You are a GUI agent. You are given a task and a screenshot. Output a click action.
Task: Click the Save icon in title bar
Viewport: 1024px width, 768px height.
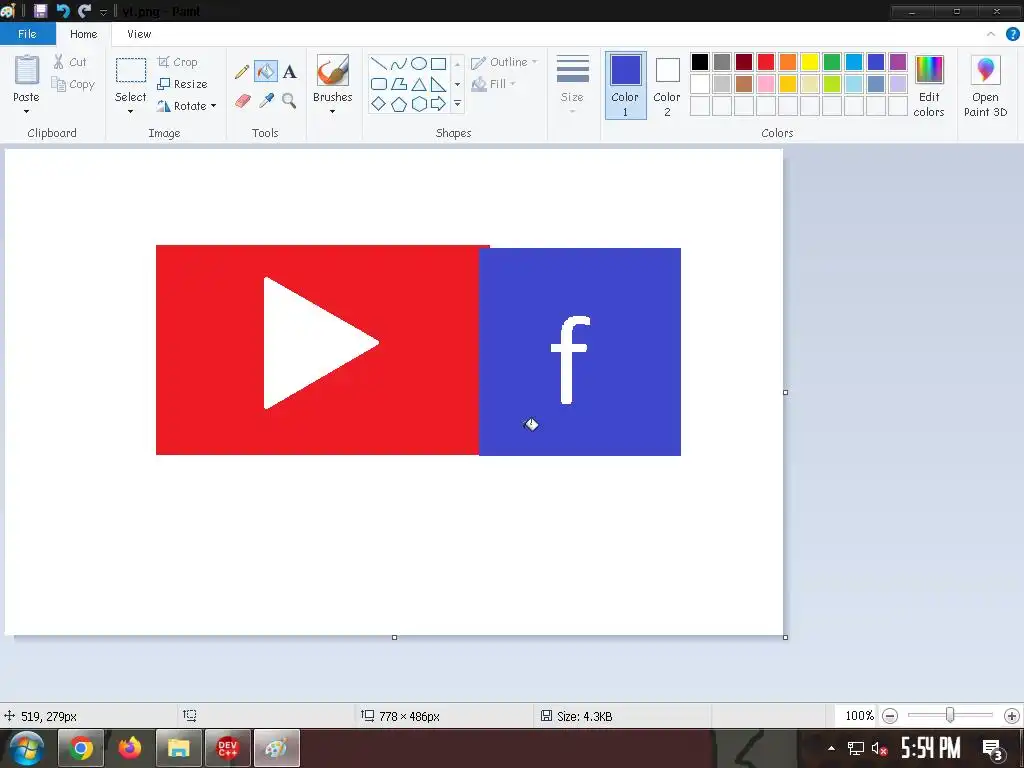[x=40, y=10]
